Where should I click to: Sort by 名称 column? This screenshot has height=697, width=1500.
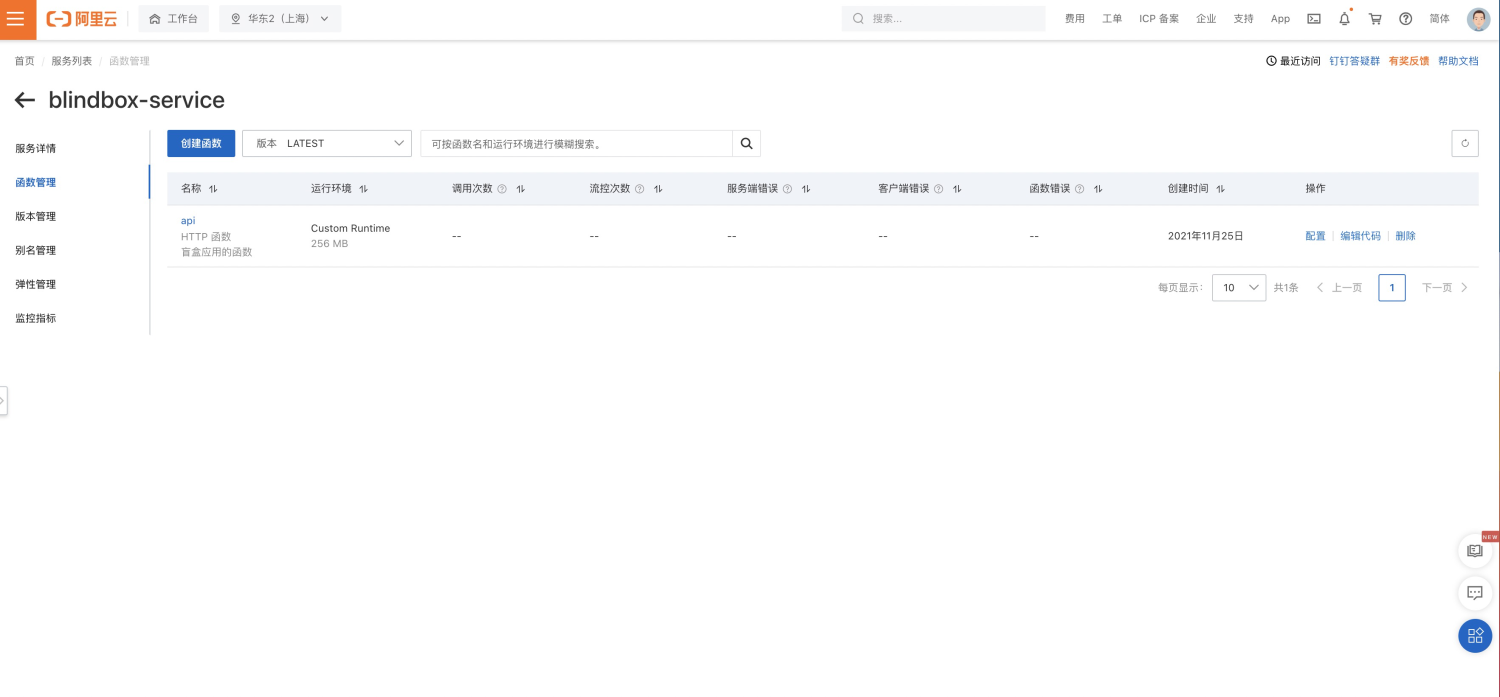[x=213, y=189]
